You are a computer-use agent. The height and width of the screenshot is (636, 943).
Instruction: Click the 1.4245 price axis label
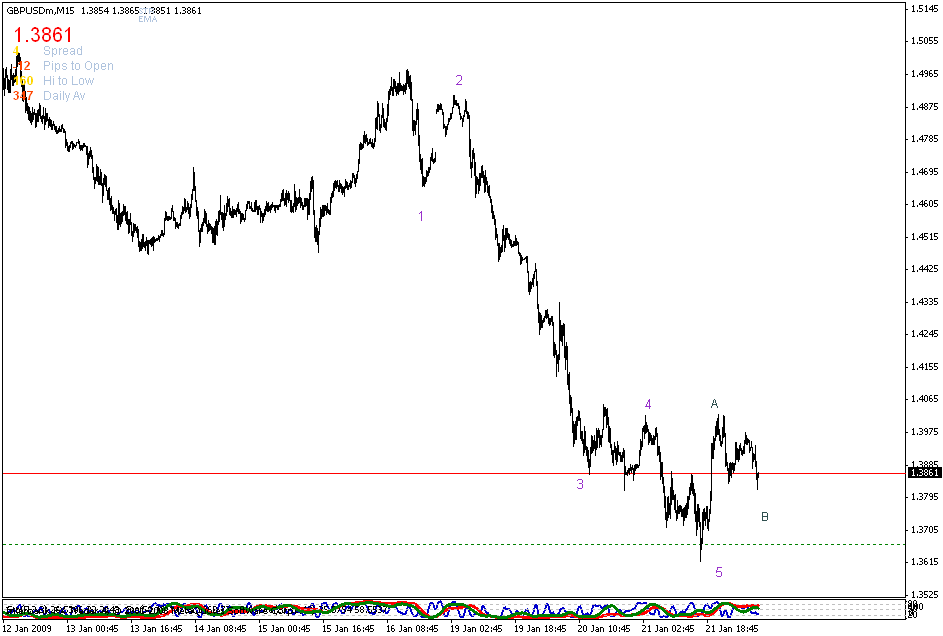click(x=925, y=334)
